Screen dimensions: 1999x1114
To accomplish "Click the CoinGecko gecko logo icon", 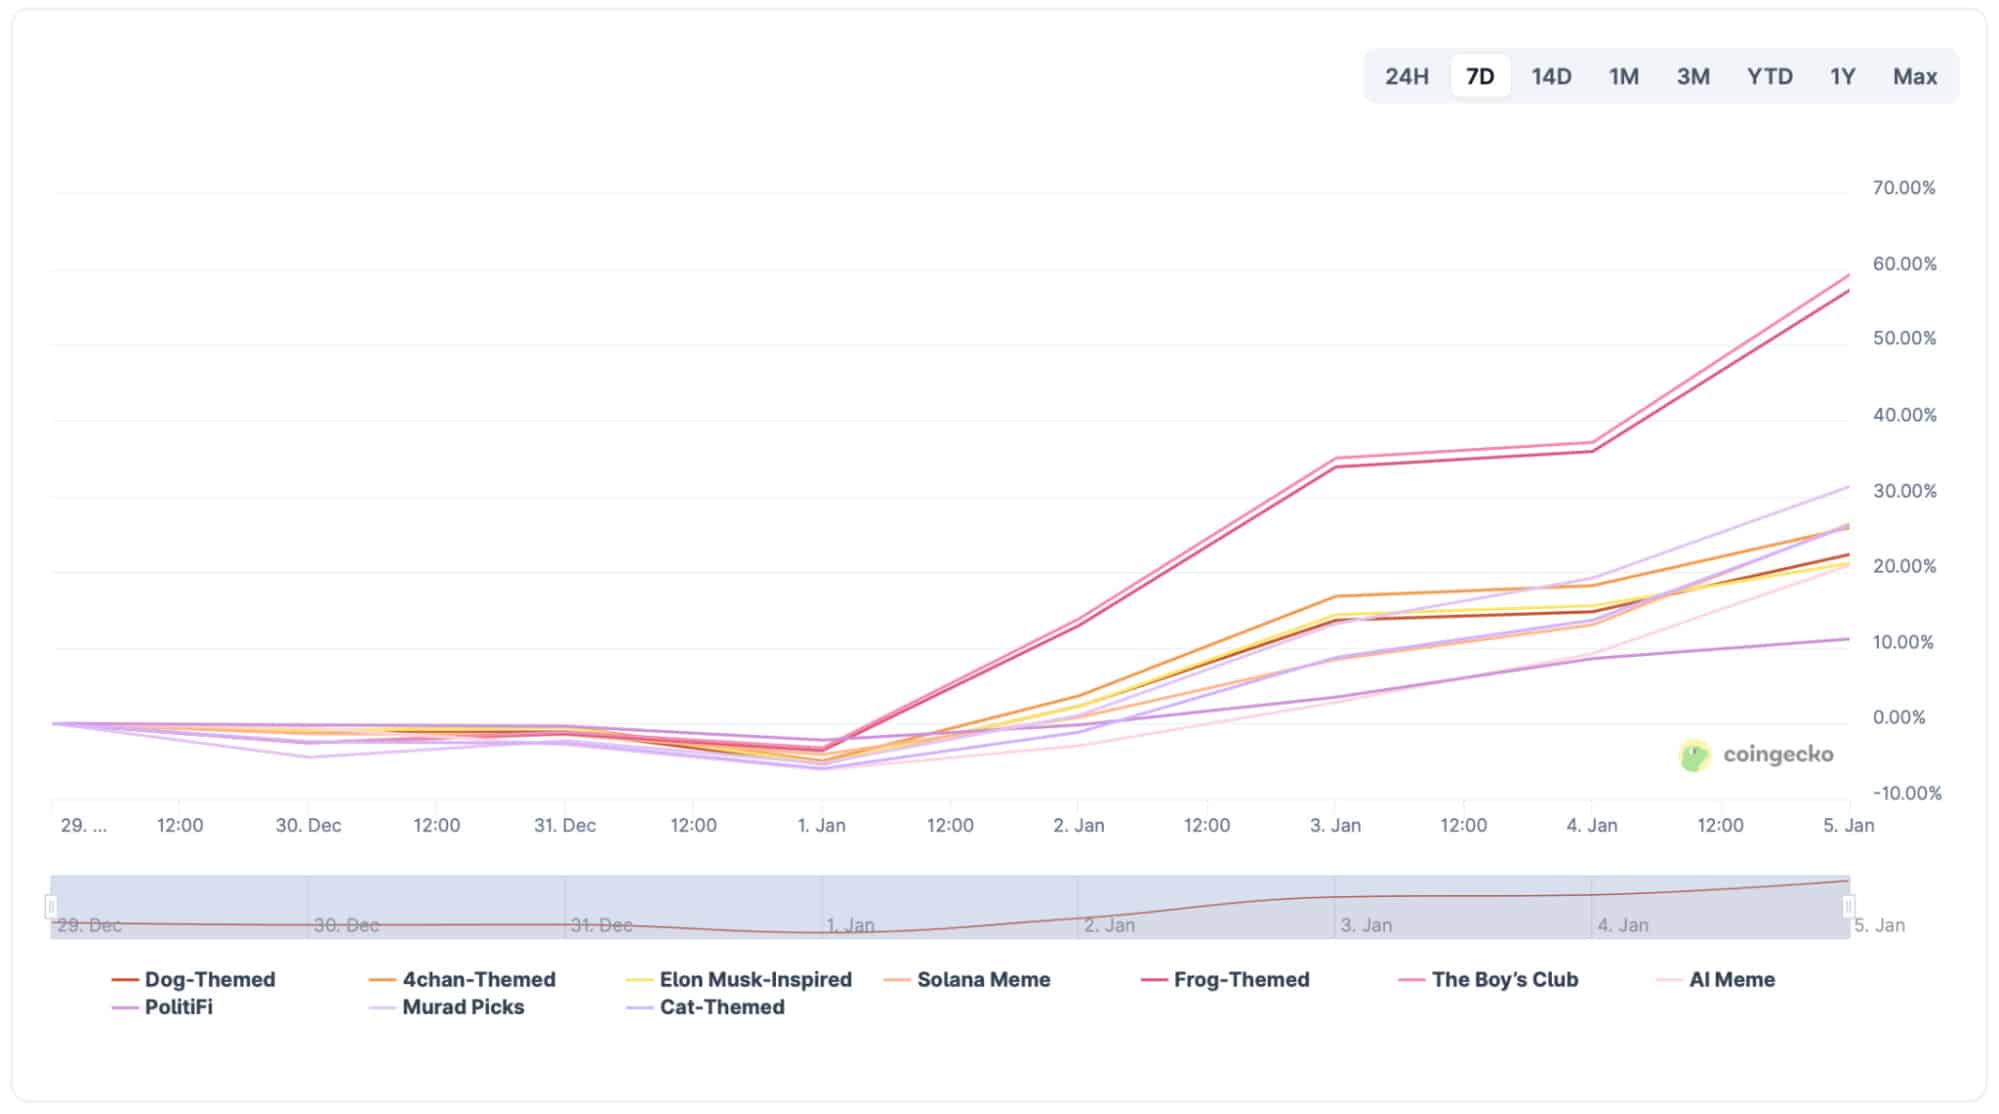I will click(x=1694, y=756).
